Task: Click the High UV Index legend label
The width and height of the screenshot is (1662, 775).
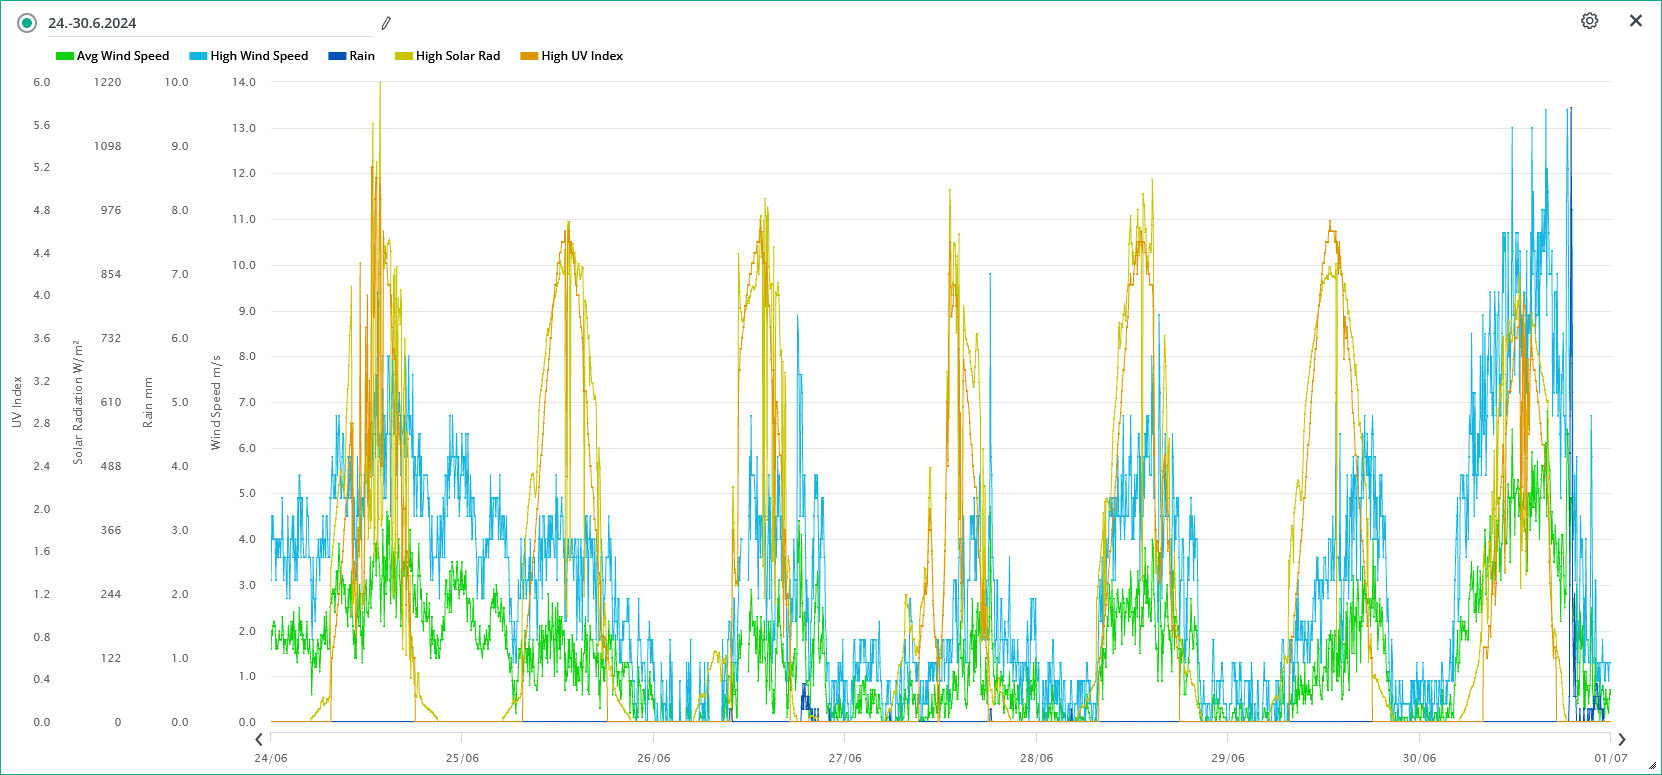Action: [x=582, y=56]
